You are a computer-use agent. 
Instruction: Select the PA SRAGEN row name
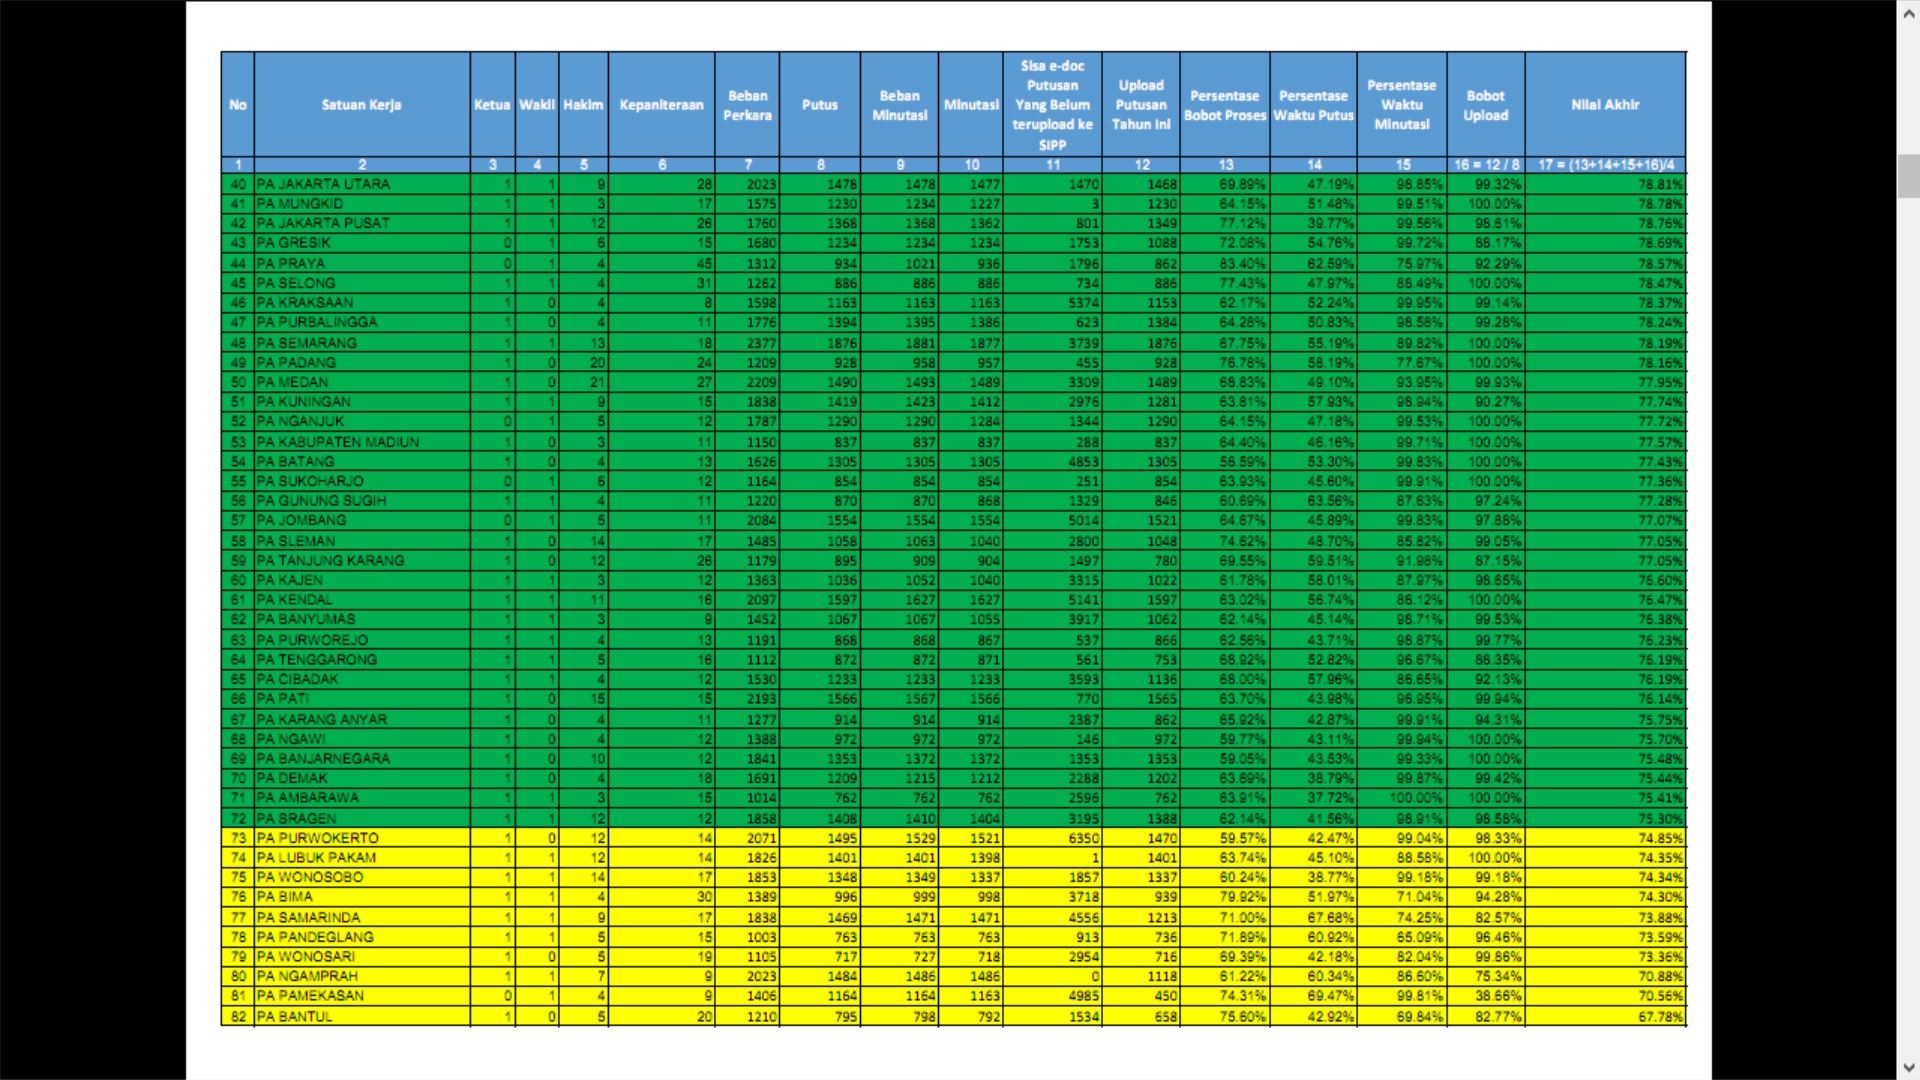click(296, 818)
